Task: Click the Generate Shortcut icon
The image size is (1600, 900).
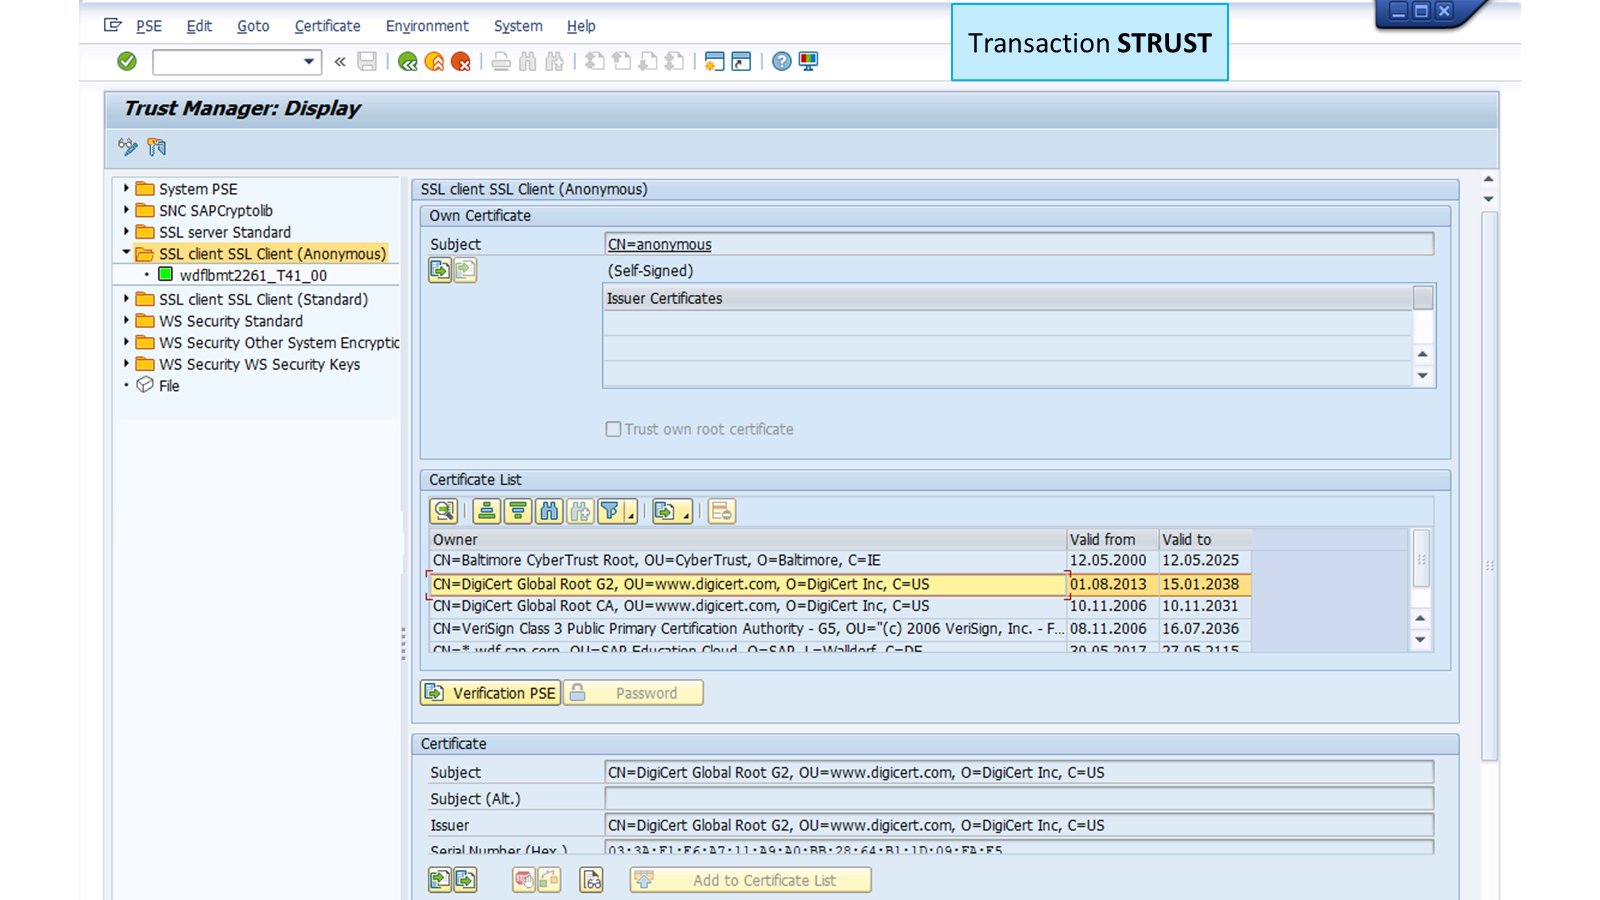Action: (x=741, y=61)
